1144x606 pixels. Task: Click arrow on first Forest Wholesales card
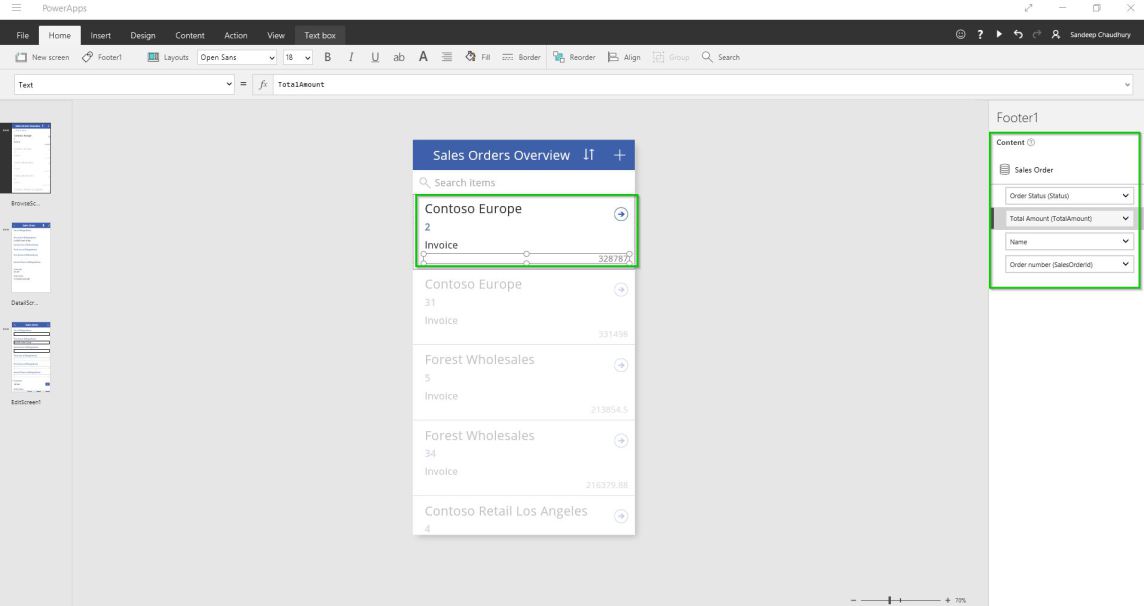point(621,365)
